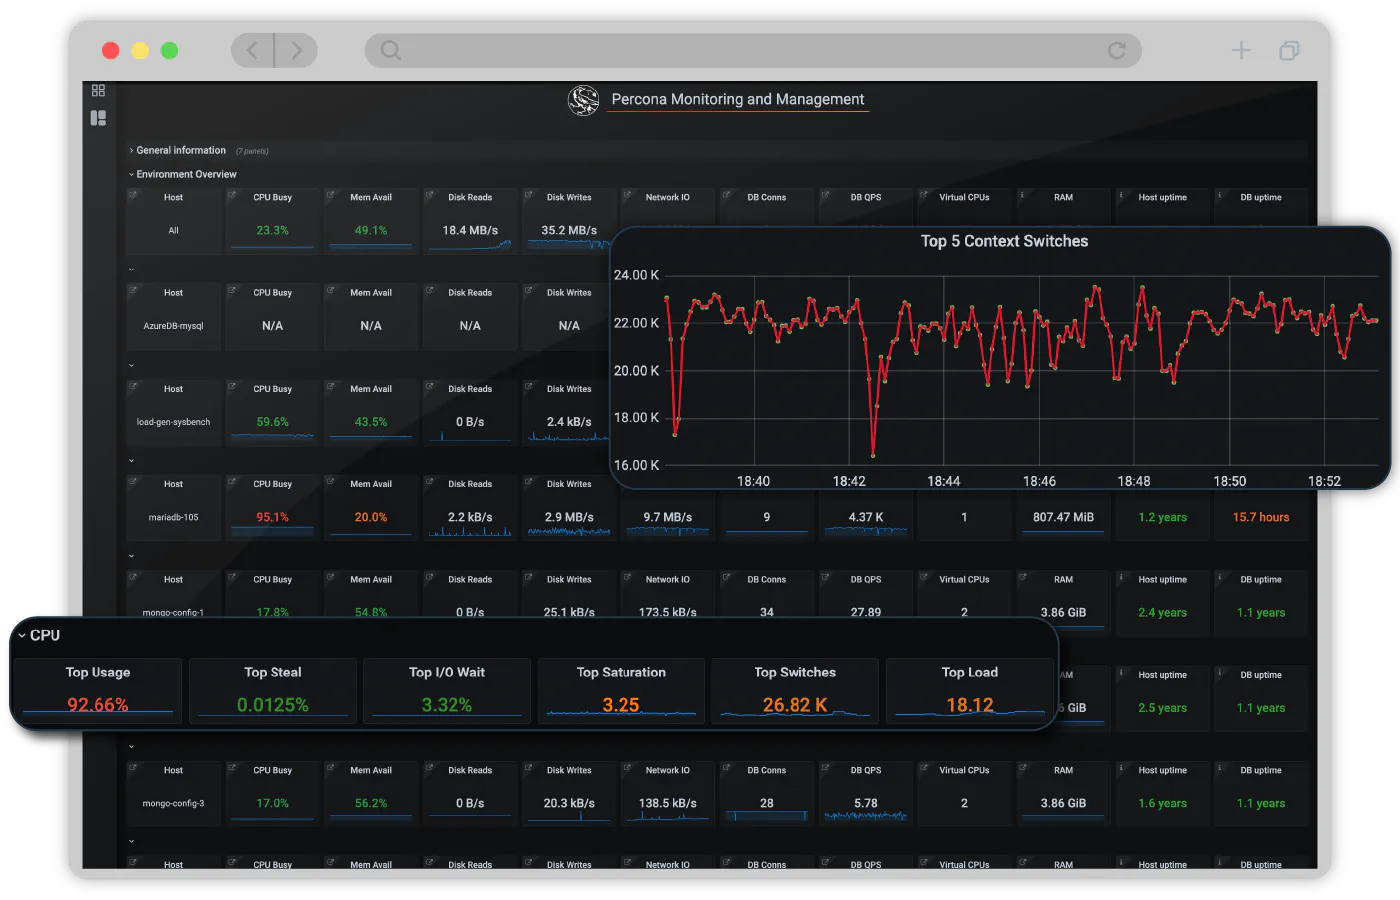Click the row chevron below the load-gen-sysbench row
Screen dimensions: 1400x900
tap(131, 460)
